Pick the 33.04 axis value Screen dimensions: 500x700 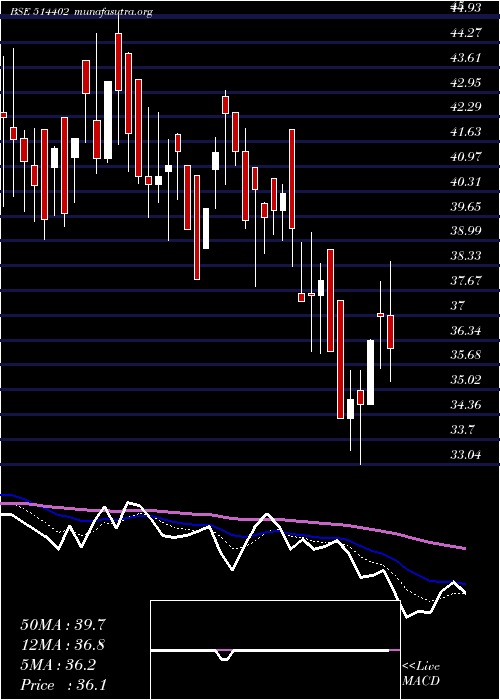(x=467, y=455)
